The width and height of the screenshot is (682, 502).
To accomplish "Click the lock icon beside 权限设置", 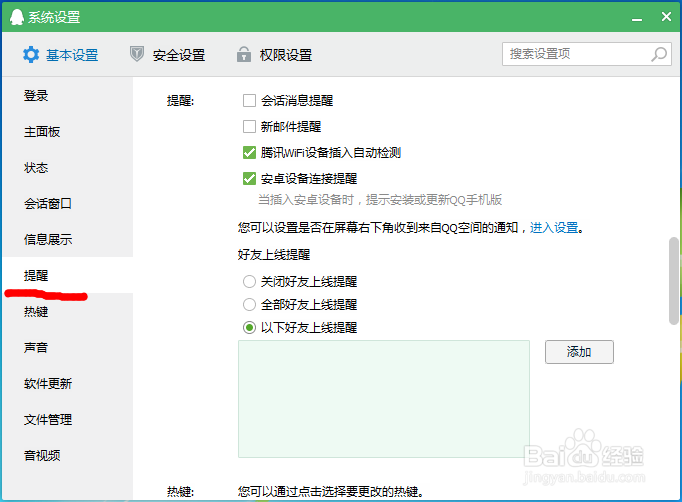I will click(x=244, y=54).
